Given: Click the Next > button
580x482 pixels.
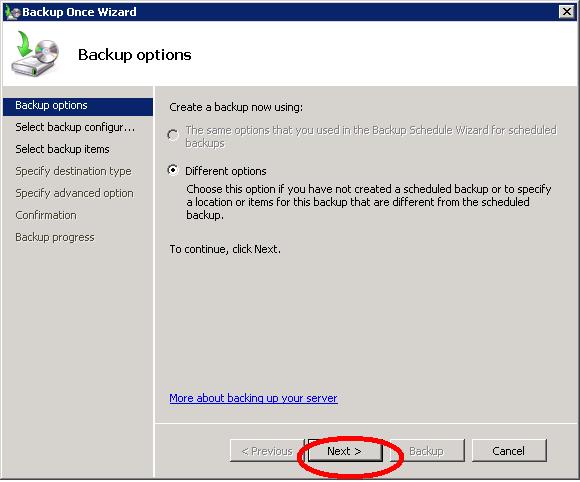Looking at the screenshot, I should (345, 451).
